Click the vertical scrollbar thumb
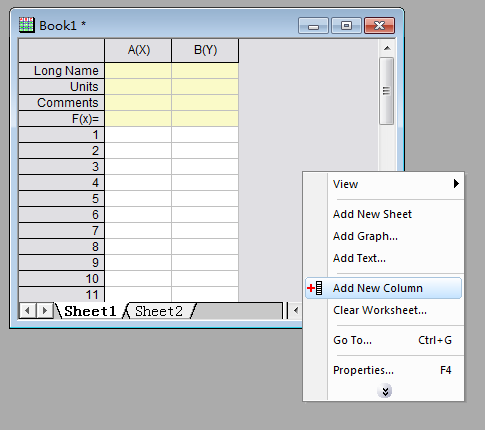Screen dimensions: 485x430 [387, 91]
